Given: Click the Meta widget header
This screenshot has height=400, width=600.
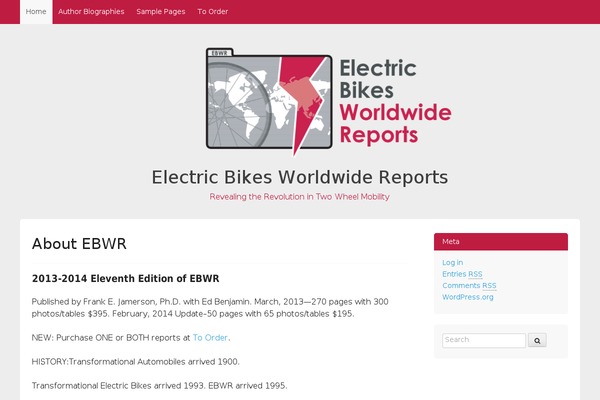Looking at the screenshot, I should 501,242.
